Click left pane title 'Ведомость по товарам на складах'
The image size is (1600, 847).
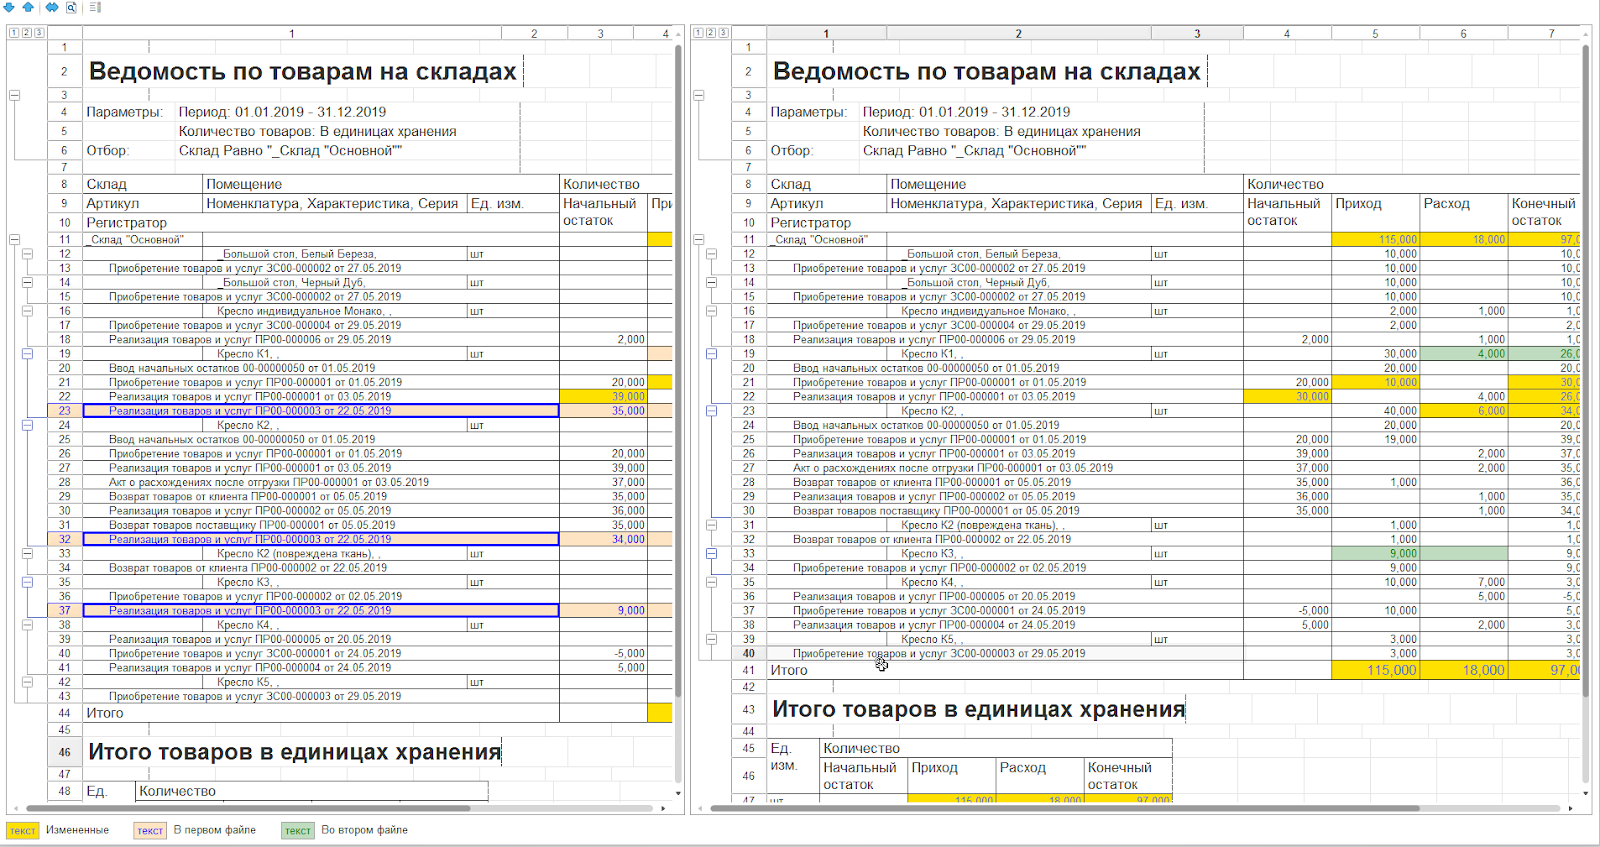tap(303, 72)
